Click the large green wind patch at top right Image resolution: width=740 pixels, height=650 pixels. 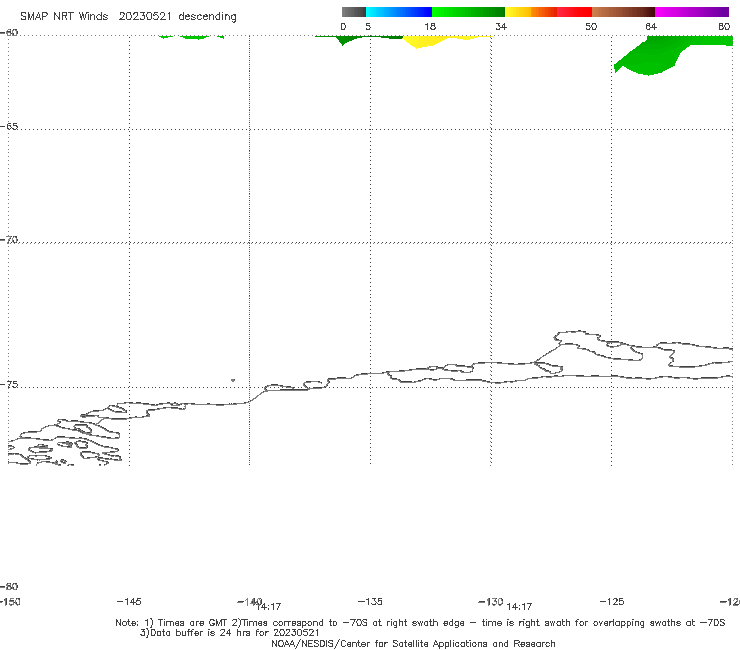661,54
